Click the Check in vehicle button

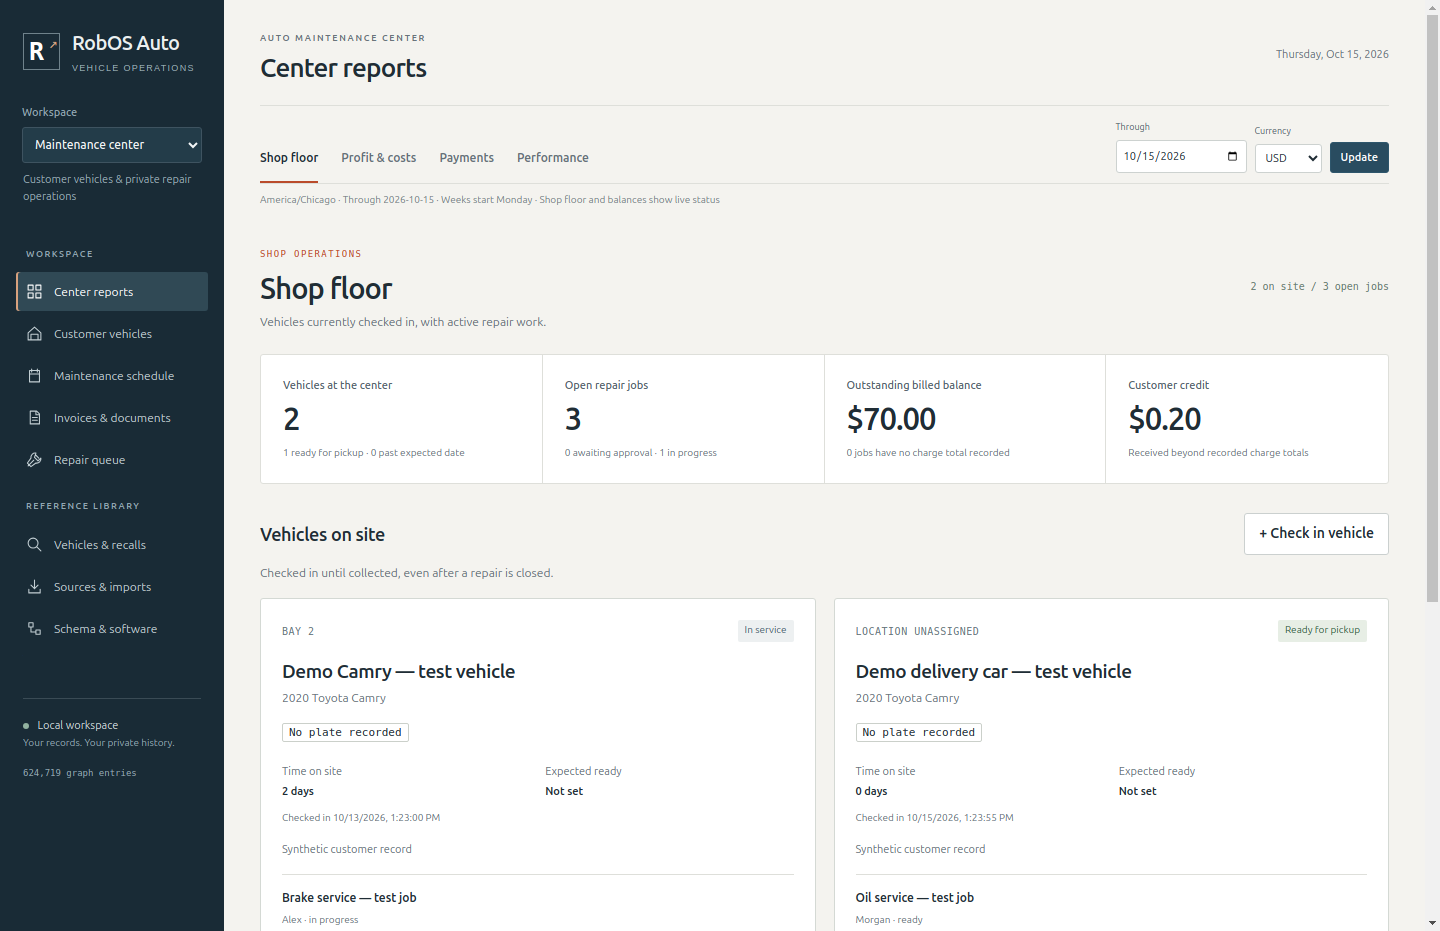pos(1316,534)
